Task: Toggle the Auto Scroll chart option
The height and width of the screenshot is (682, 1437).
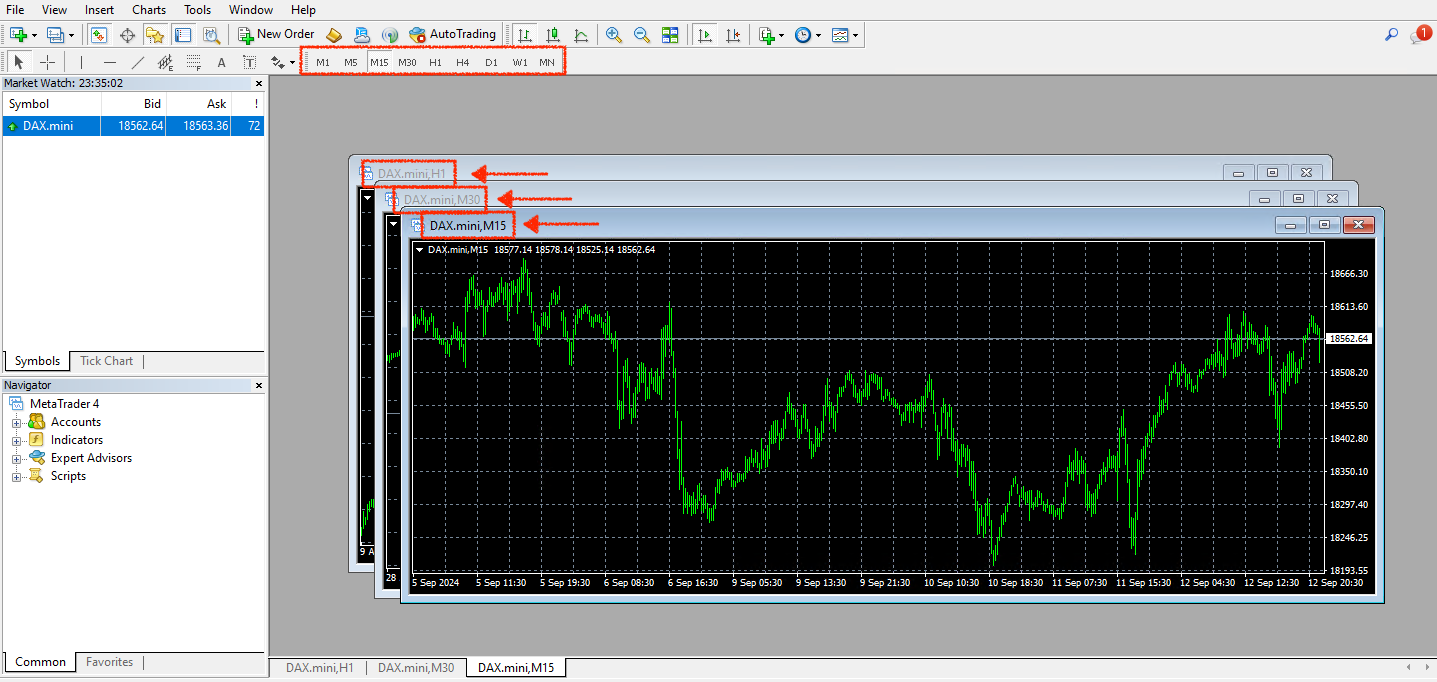Action: pyautogui.click(x=703, y=34)
